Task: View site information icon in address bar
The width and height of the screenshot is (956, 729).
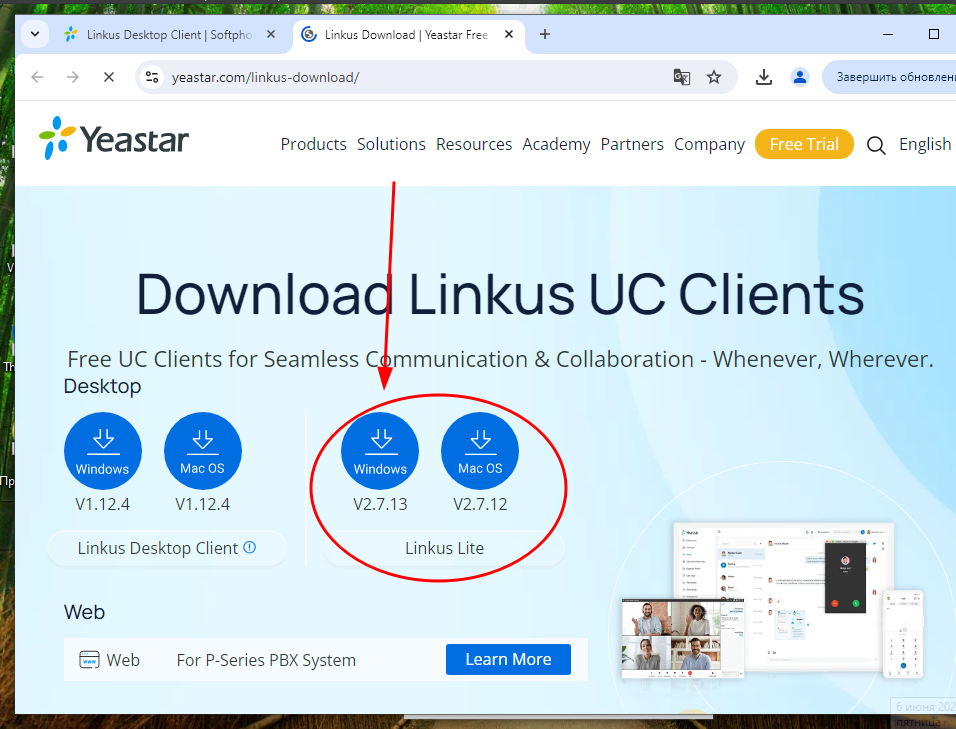Action: coord(152,77)
